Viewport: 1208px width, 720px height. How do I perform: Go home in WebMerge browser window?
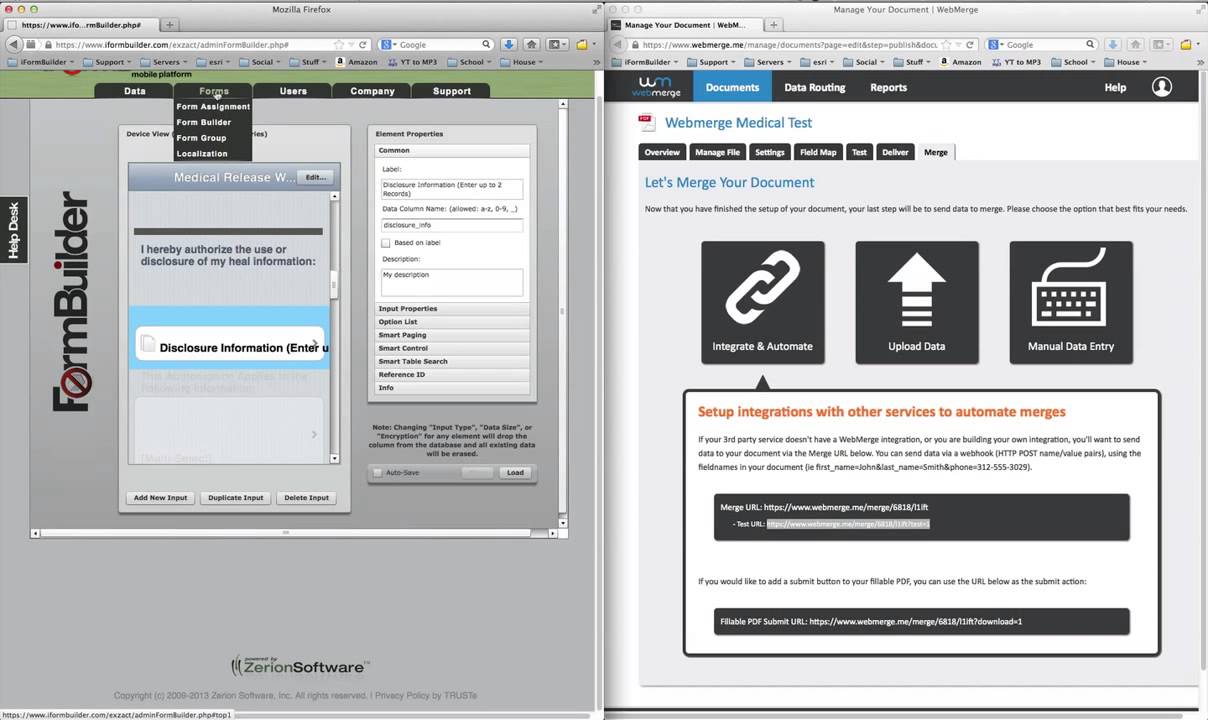click(x=1136, y=44)
